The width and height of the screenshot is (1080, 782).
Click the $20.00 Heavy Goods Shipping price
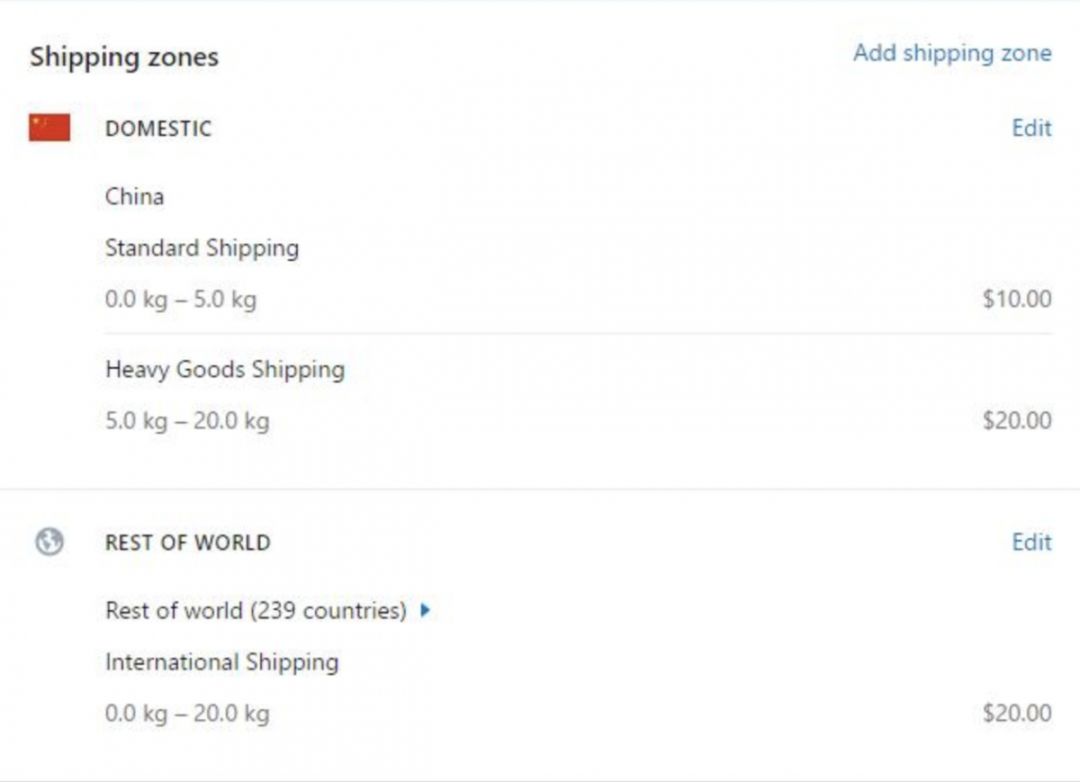click(x=1016, y=421)
